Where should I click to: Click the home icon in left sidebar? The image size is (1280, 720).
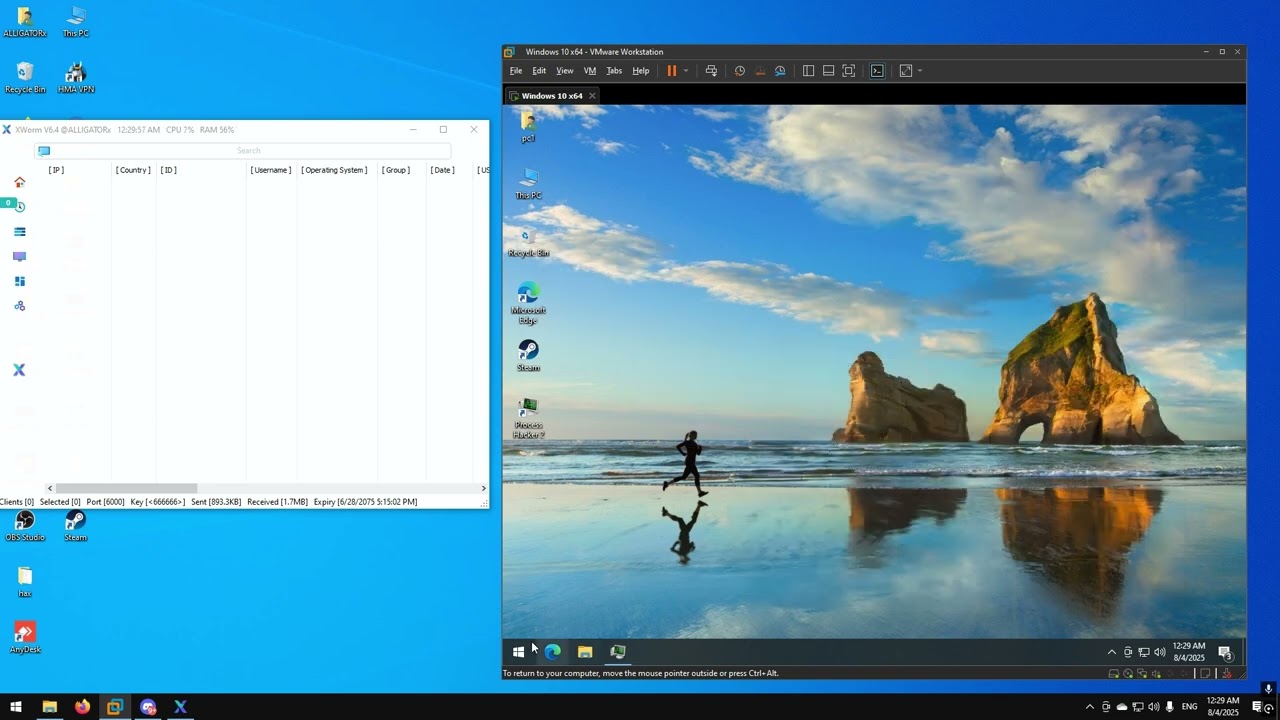click(19, 182)
